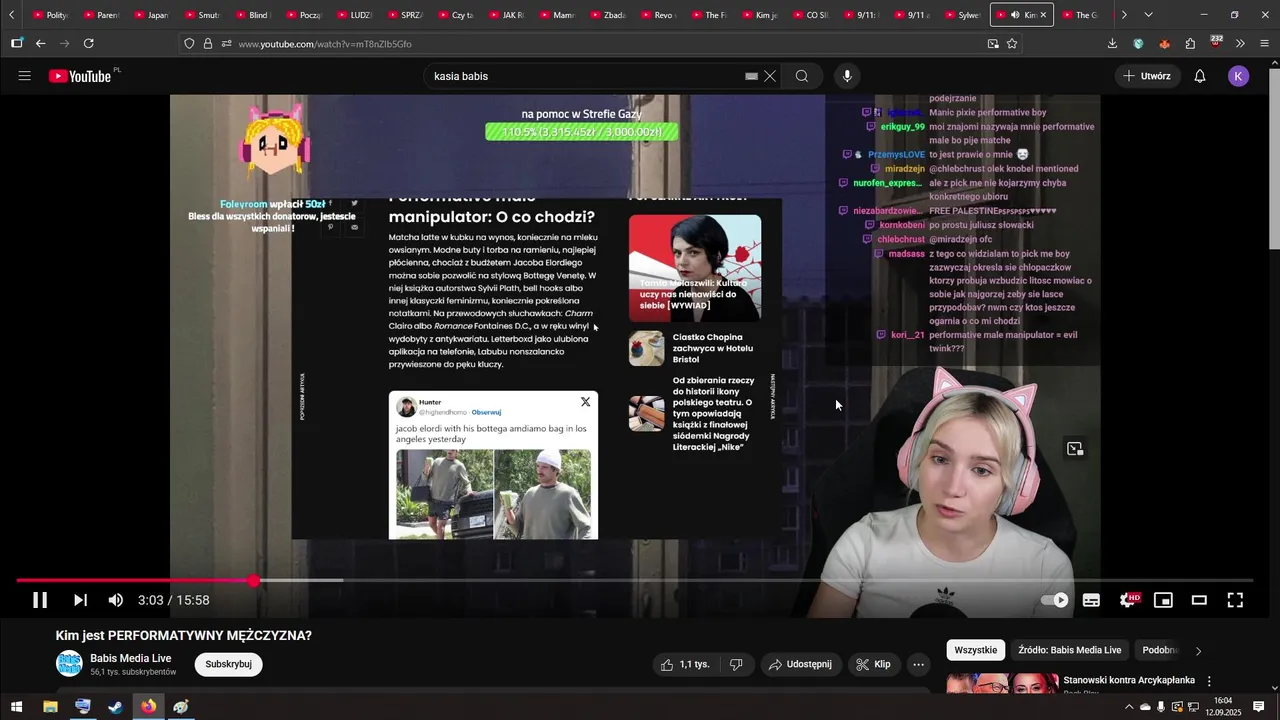Show more toolbar tools via the double chevron

coord(1241,43)
